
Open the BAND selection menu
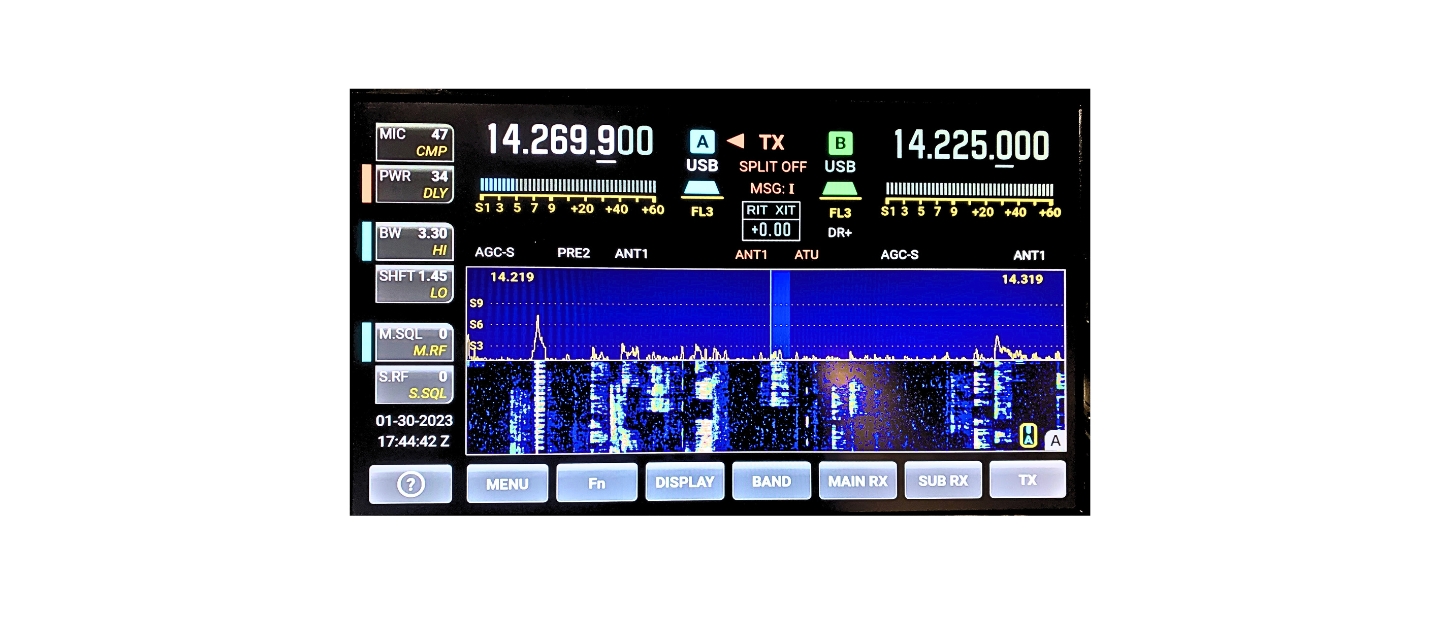pyautogui.click(x=771, y=481)
